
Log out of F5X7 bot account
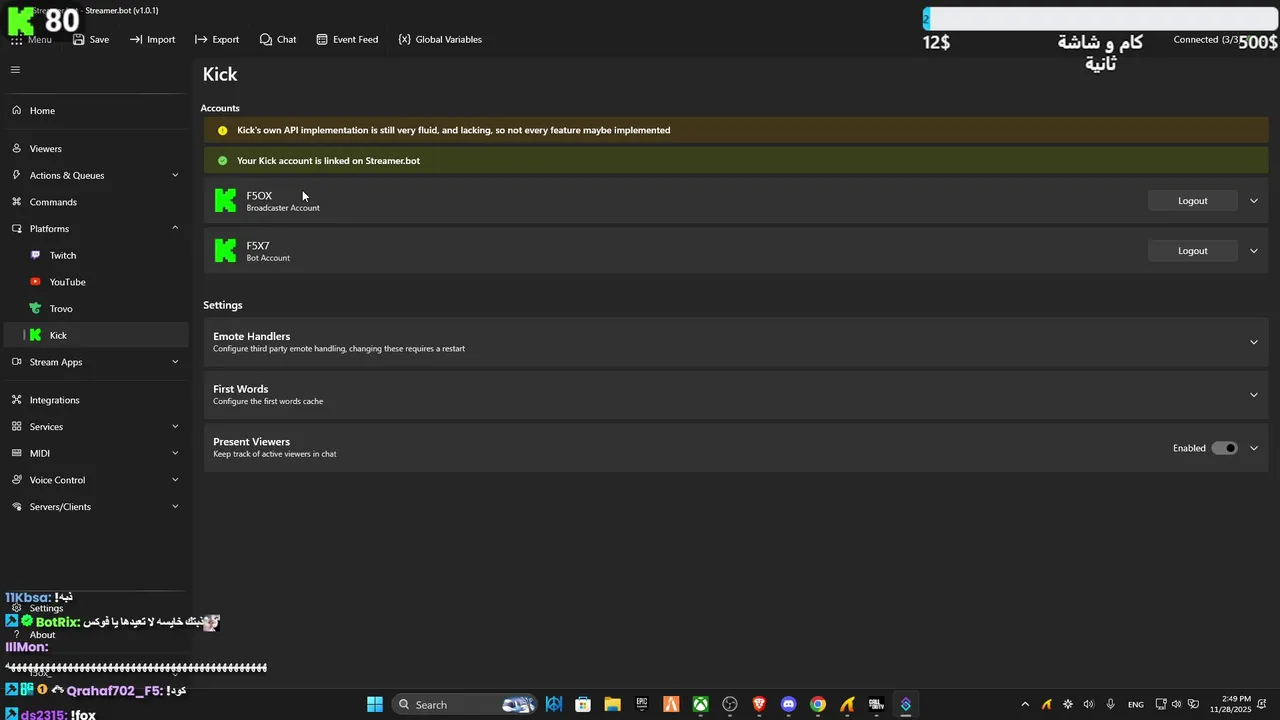coord(1192,251)
